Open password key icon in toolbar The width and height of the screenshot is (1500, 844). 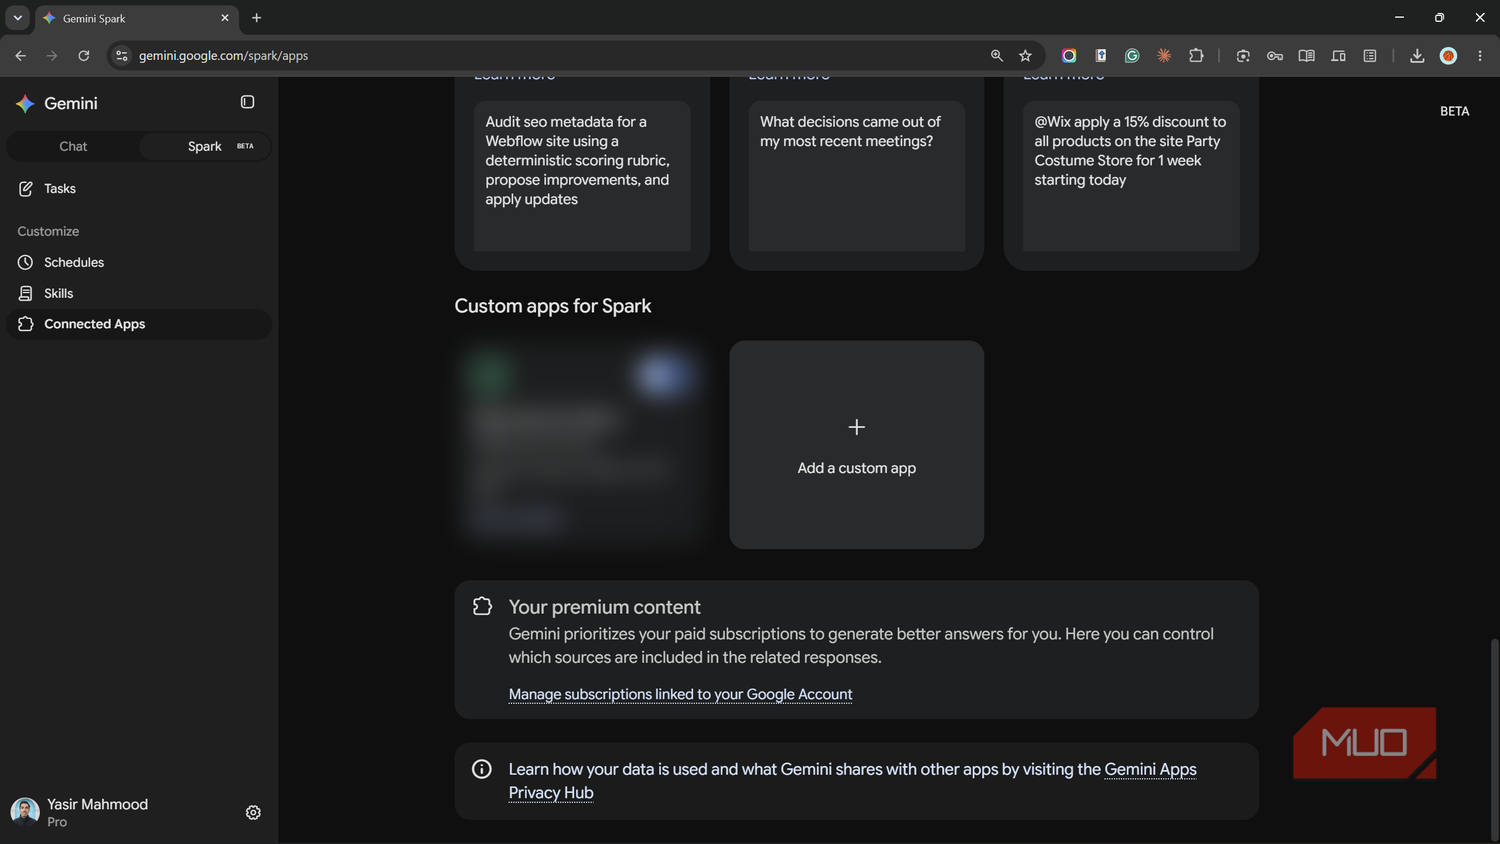coord(1275,55)
